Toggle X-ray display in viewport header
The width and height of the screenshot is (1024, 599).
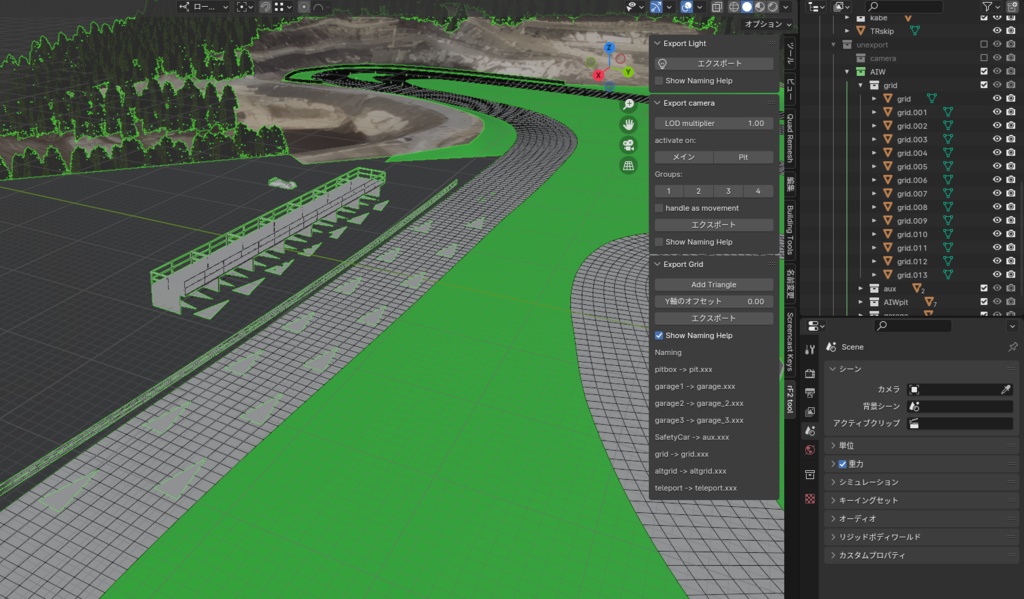(716, 7)
